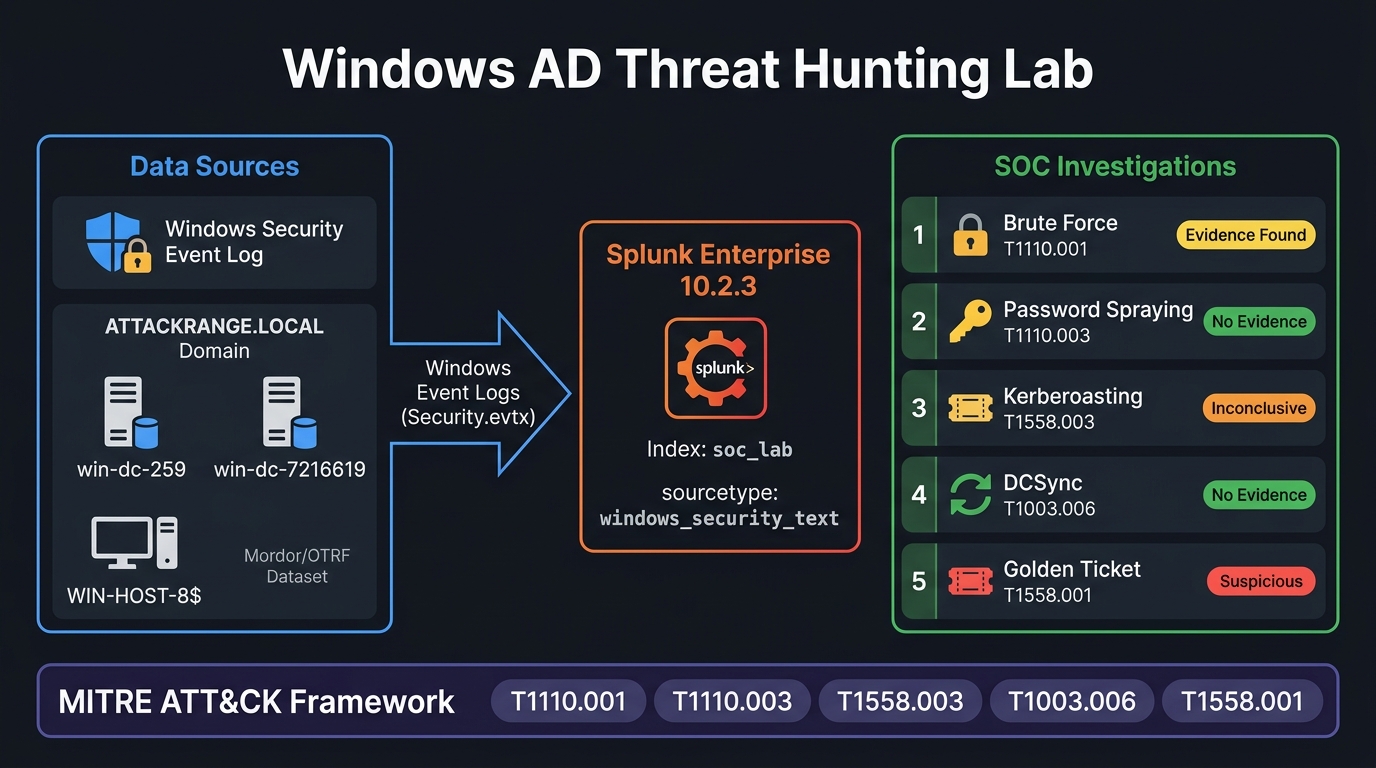Click number 1 tile of Brute Force row
This screenshot has width=1376, height=768.
(x=919, y=235)
